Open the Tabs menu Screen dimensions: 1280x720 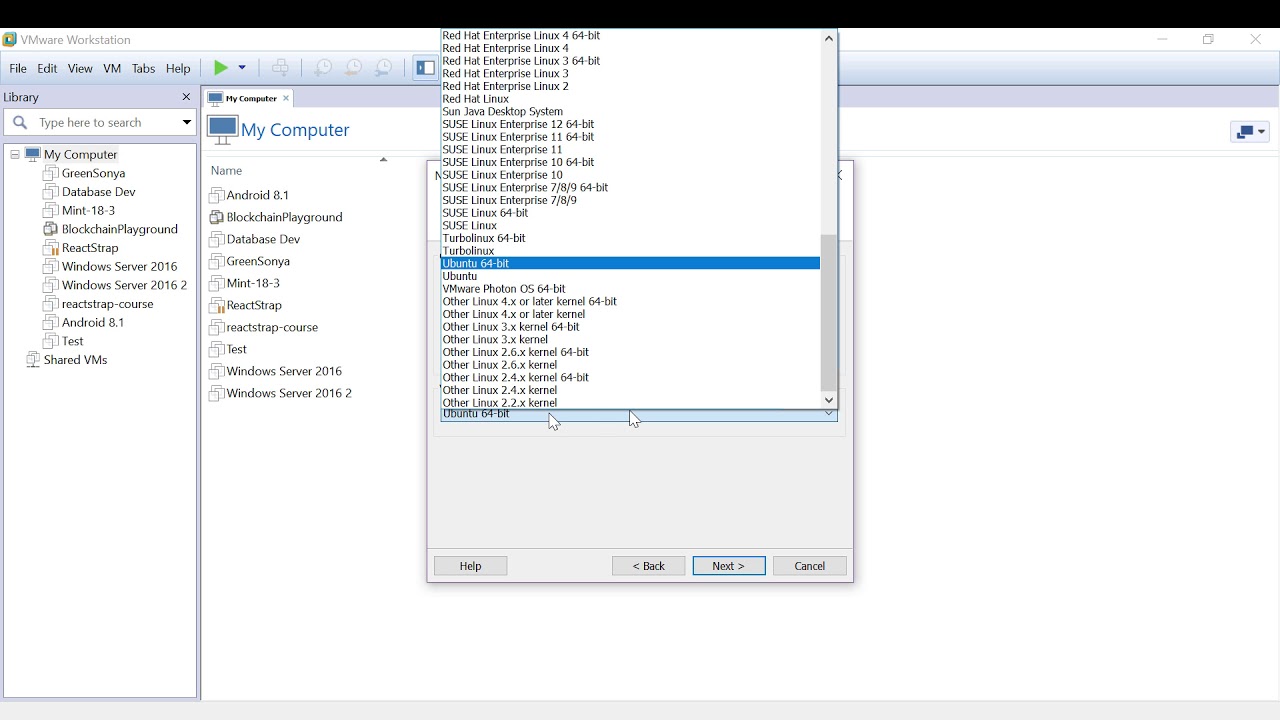[x=144, y=69]
